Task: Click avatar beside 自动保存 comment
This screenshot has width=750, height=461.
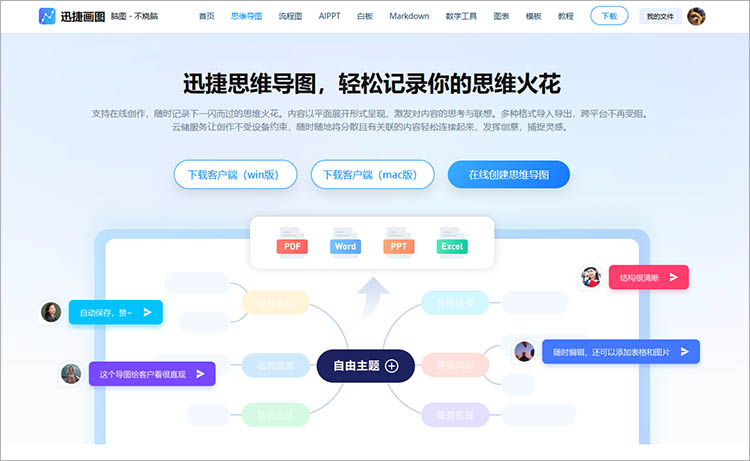Action: click(51, 312)
